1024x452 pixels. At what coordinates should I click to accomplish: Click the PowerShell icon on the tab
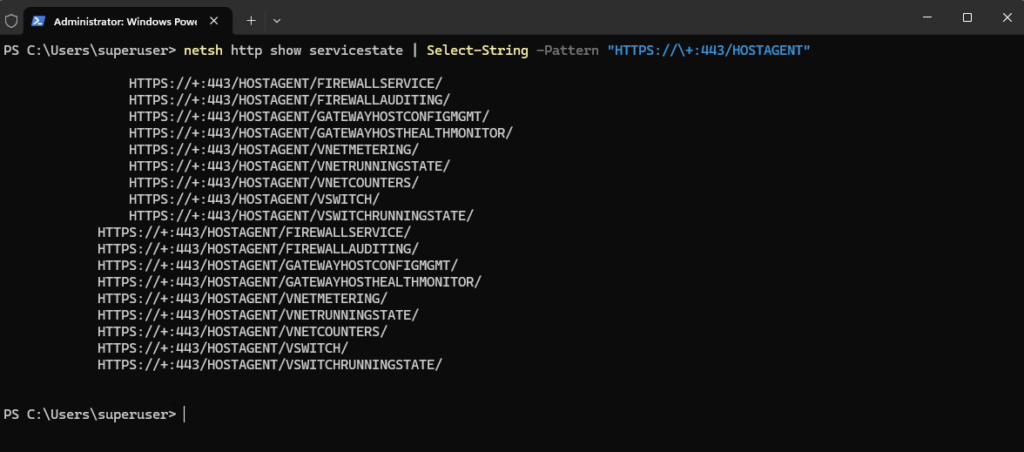click(38, 21)
